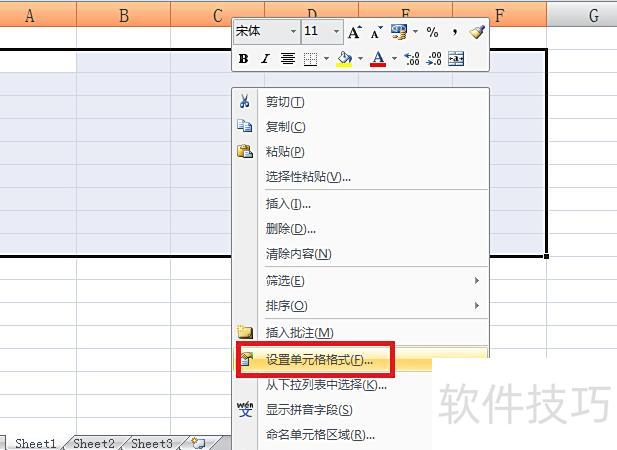Expand the accounting format dropdown arrow
The height and width of the screenshot is (450, 617).
(416, 31)
